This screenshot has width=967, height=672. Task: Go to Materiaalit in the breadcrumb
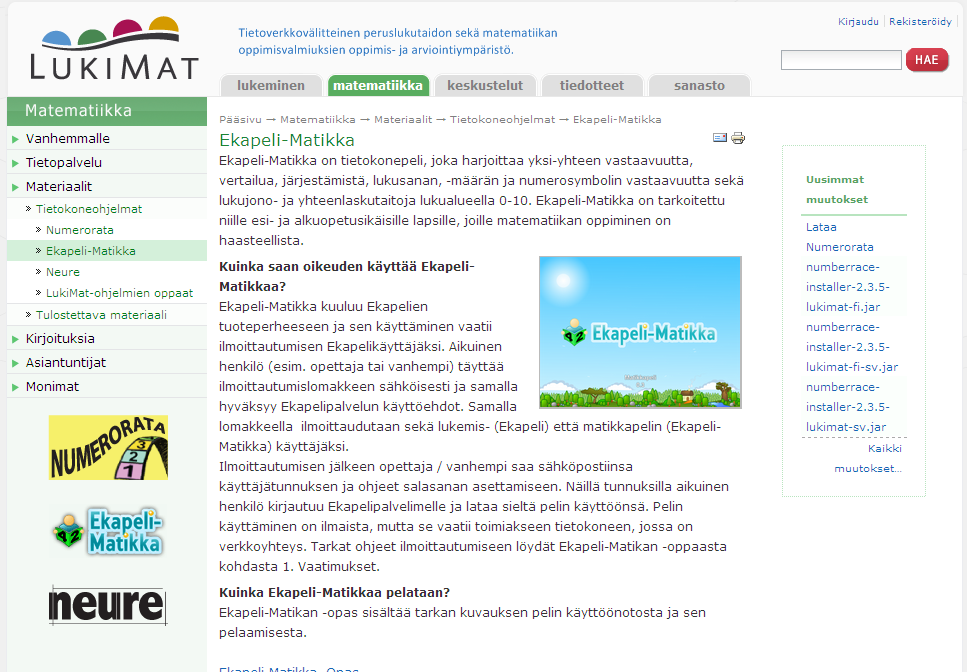[403, 120]
